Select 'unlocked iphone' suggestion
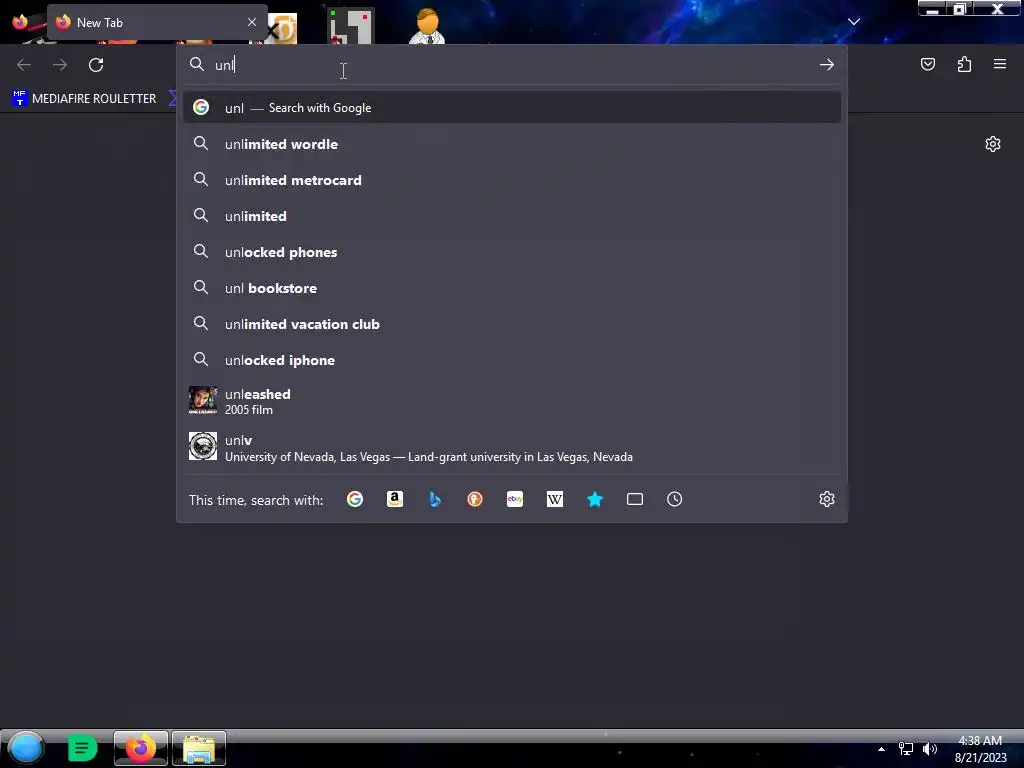This screenshot has height=768, width=1024. (512, 360)
